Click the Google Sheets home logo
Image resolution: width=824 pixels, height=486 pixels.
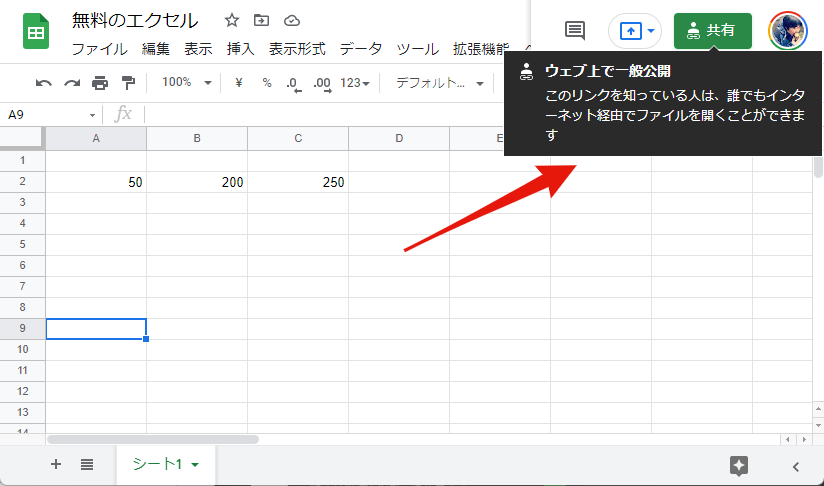(x=37, y=32)
